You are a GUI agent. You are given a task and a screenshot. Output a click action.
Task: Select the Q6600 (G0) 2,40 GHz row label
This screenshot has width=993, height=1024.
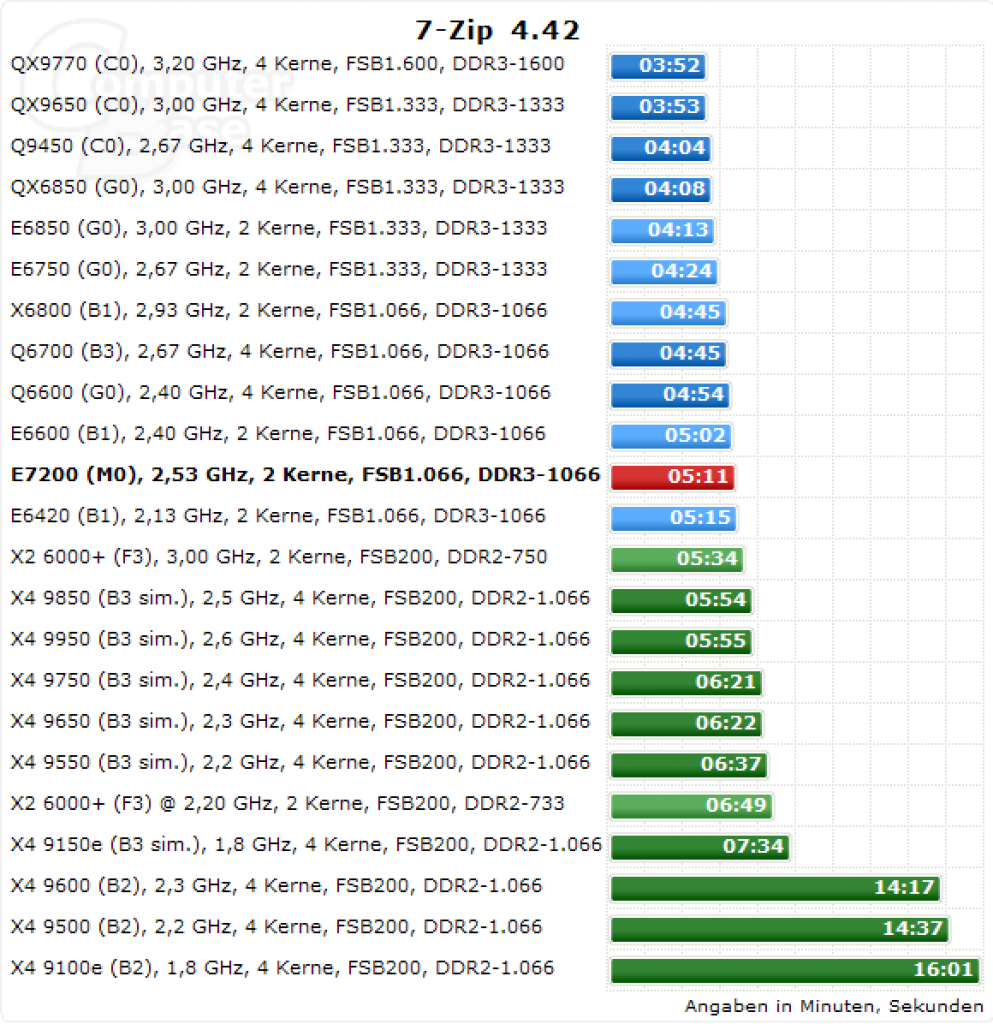tap(281, 393)
